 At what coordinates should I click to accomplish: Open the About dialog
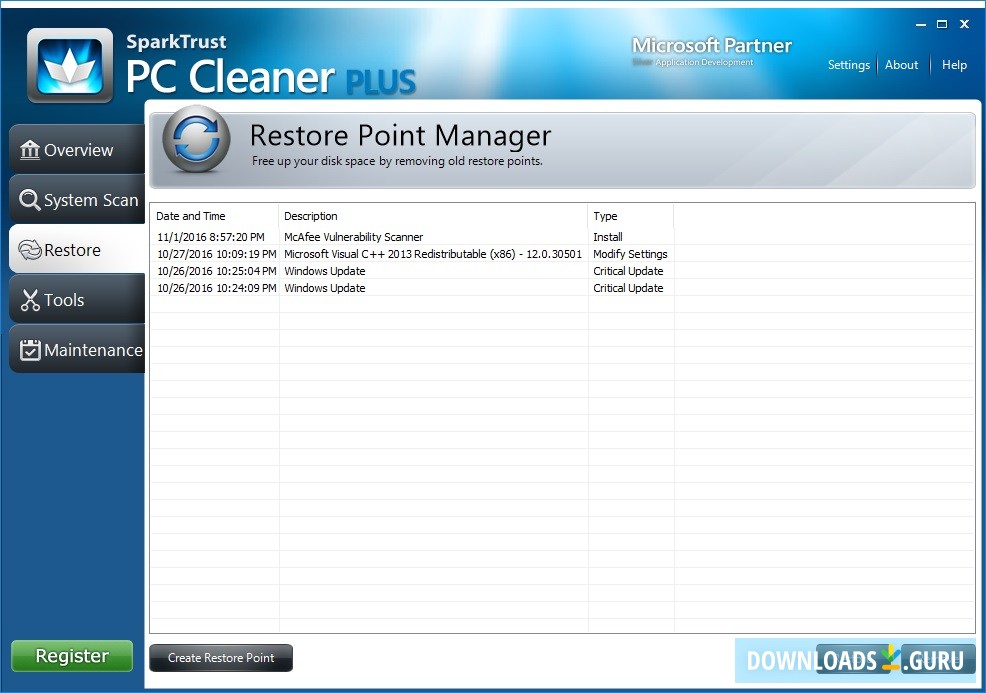(x=901, y=64)
